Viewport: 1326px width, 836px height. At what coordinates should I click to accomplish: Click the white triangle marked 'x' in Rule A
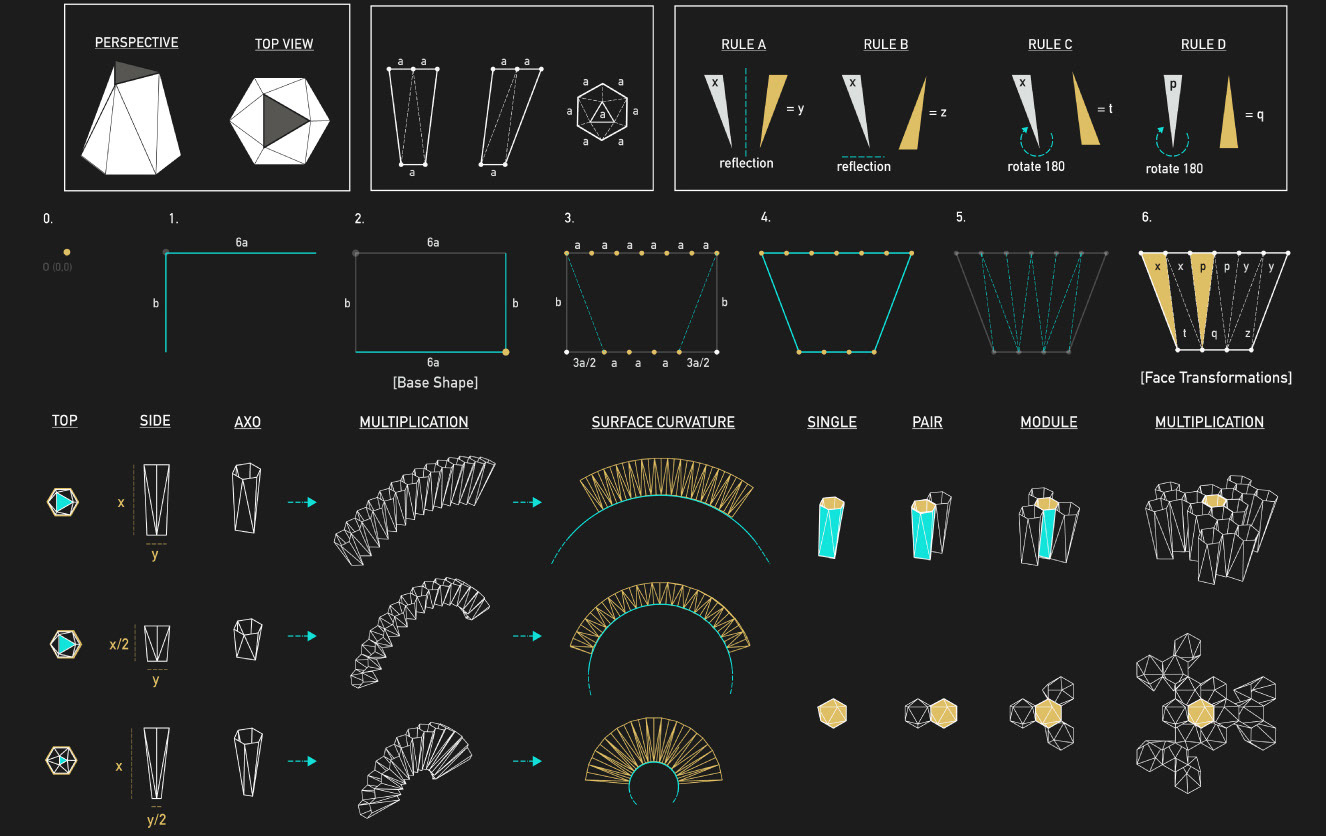720,109
